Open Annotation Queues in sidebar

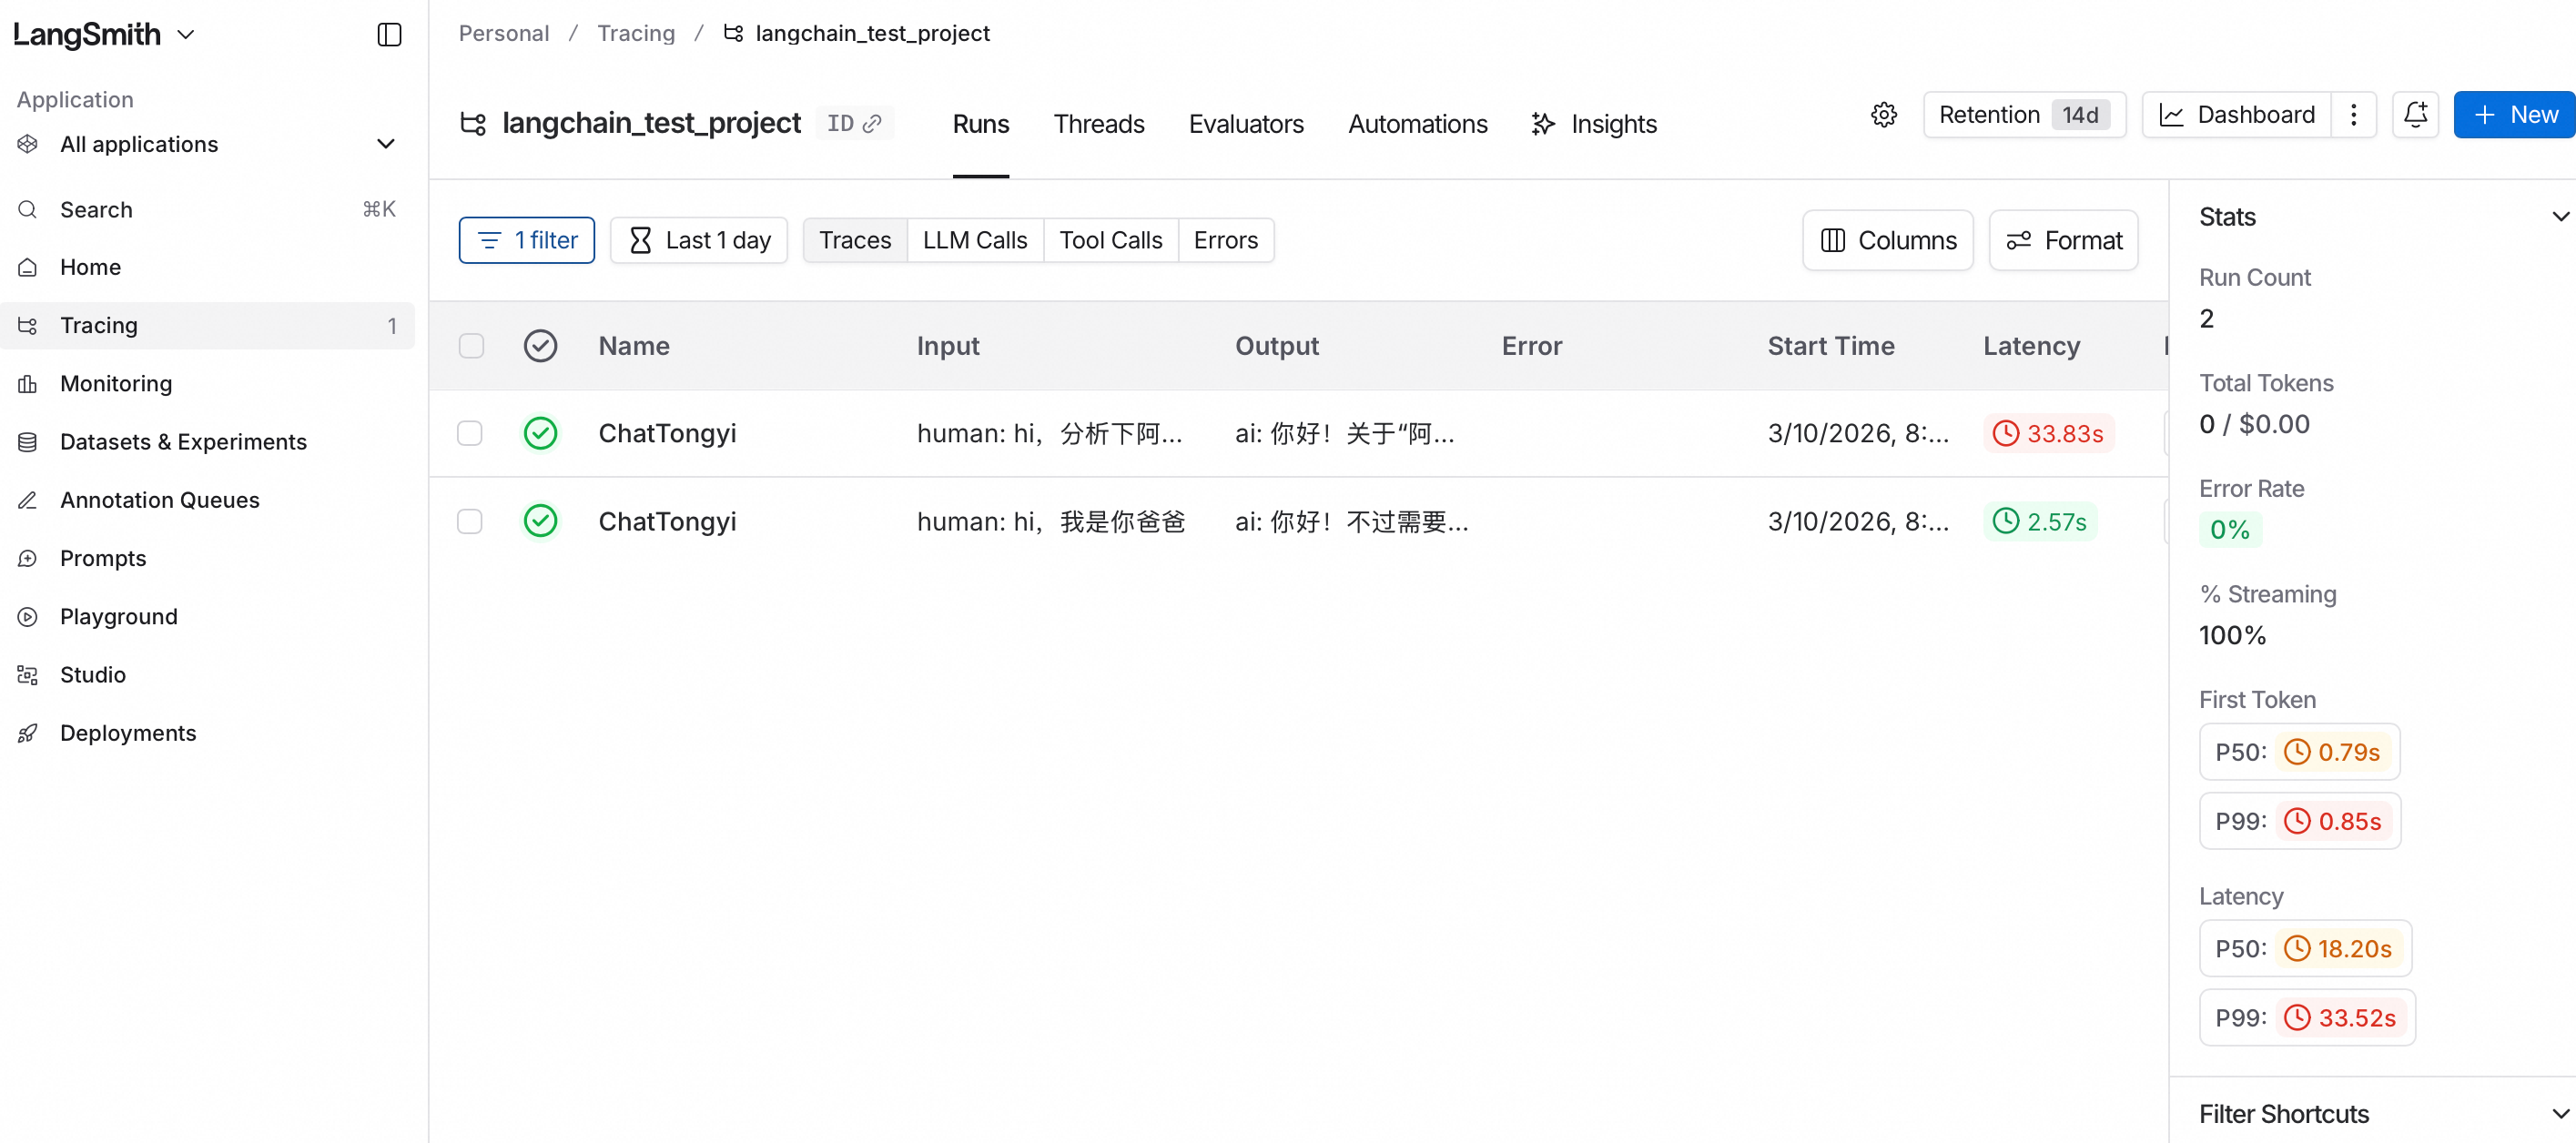[159, 500]
